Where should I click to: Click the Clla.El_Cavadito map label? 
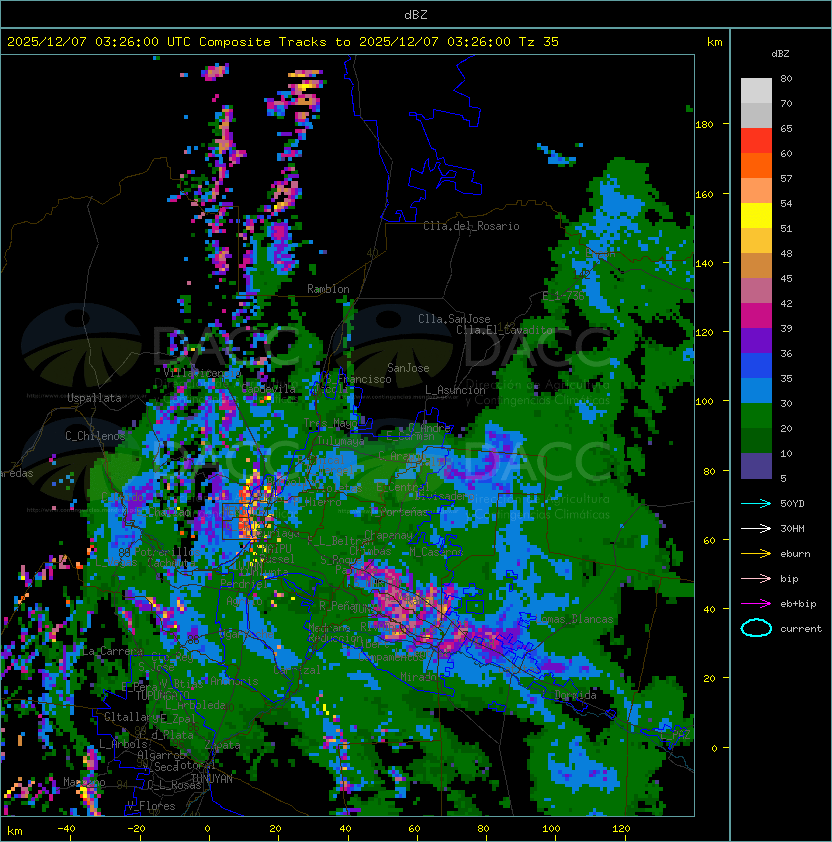point(505,330)
